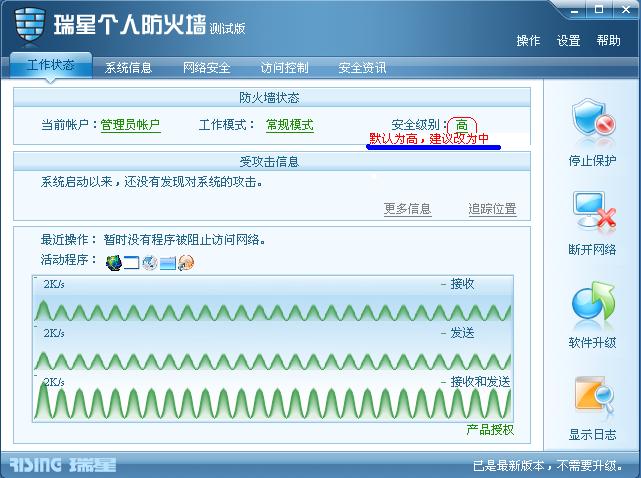Maximize the firewall window
The height and width of the screenshot is (478, 641).
(599, 10)
